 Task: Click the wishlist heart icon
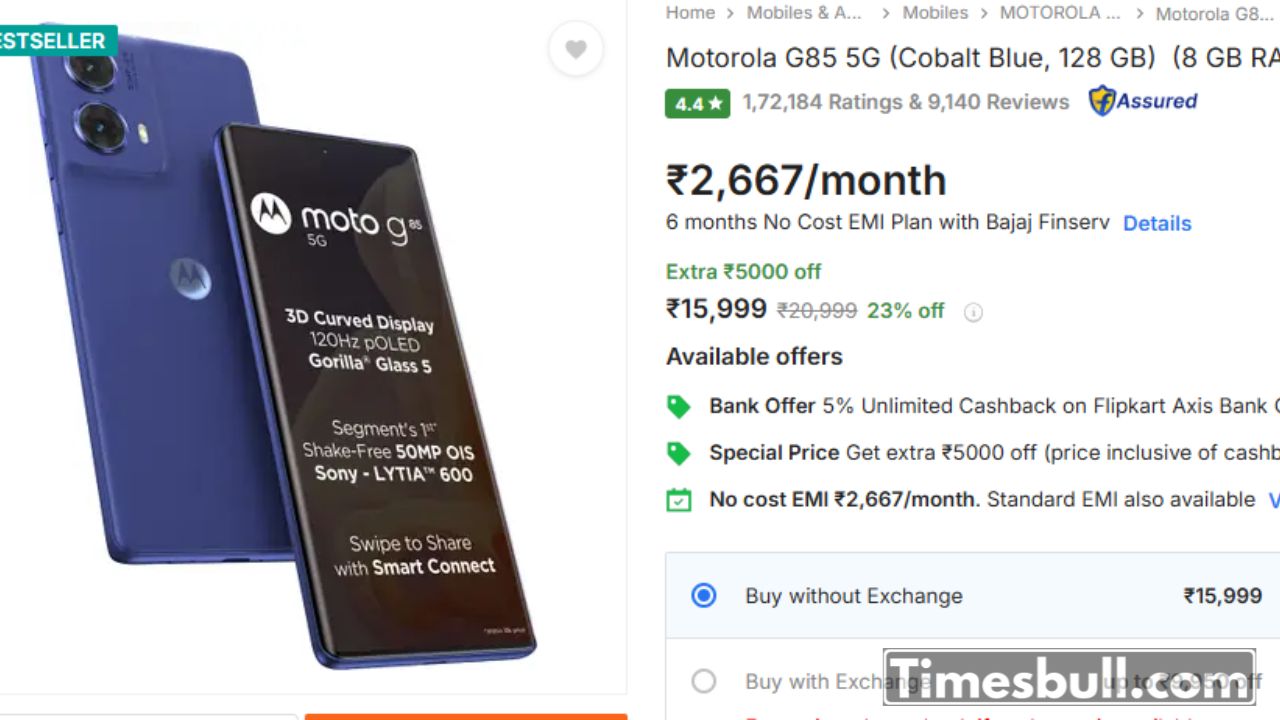575,49
